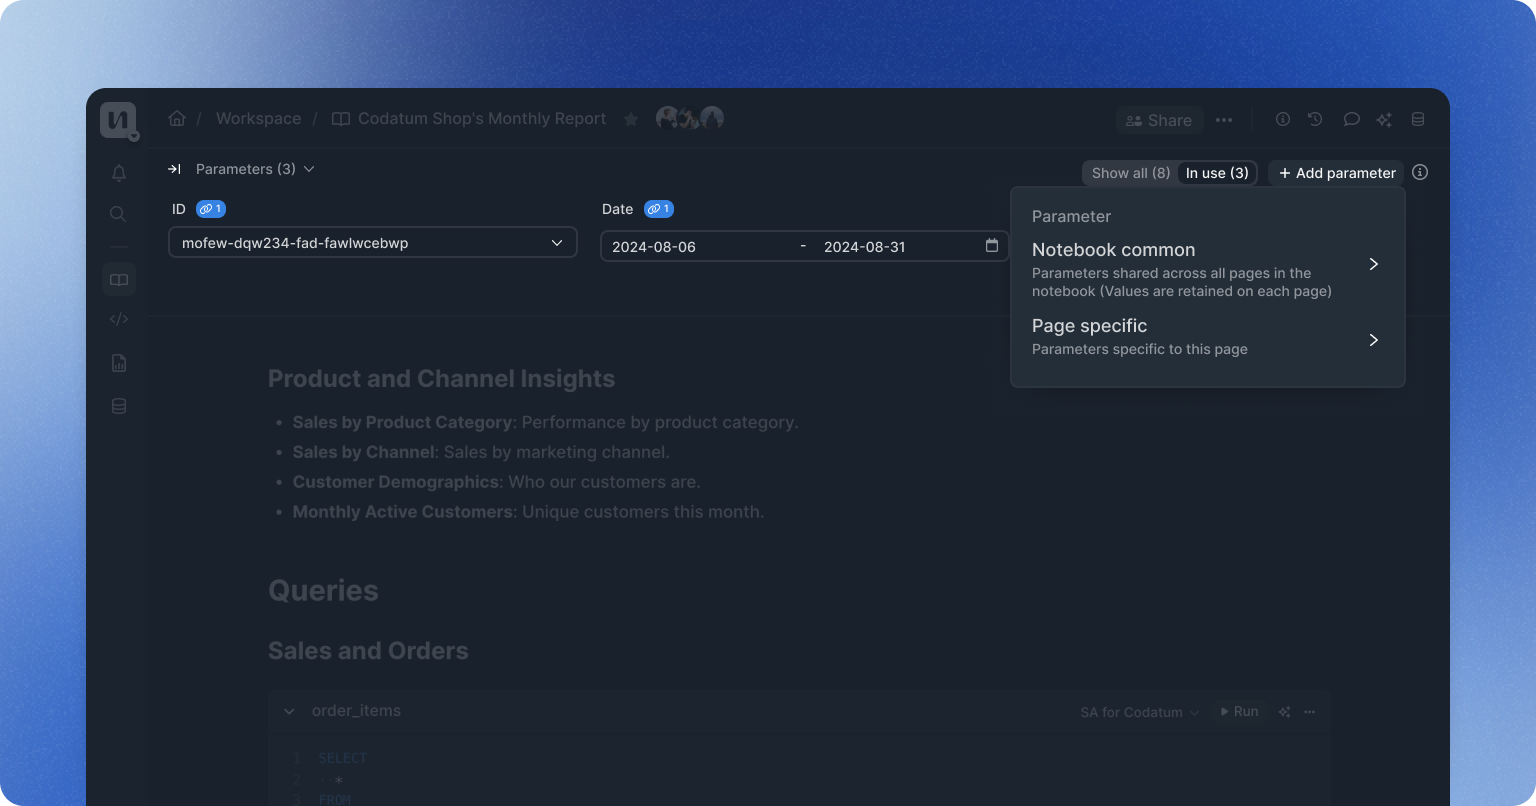Open the calendar picker in Date field
Viewport: 1536px width, 806px height.
(991, 246)
